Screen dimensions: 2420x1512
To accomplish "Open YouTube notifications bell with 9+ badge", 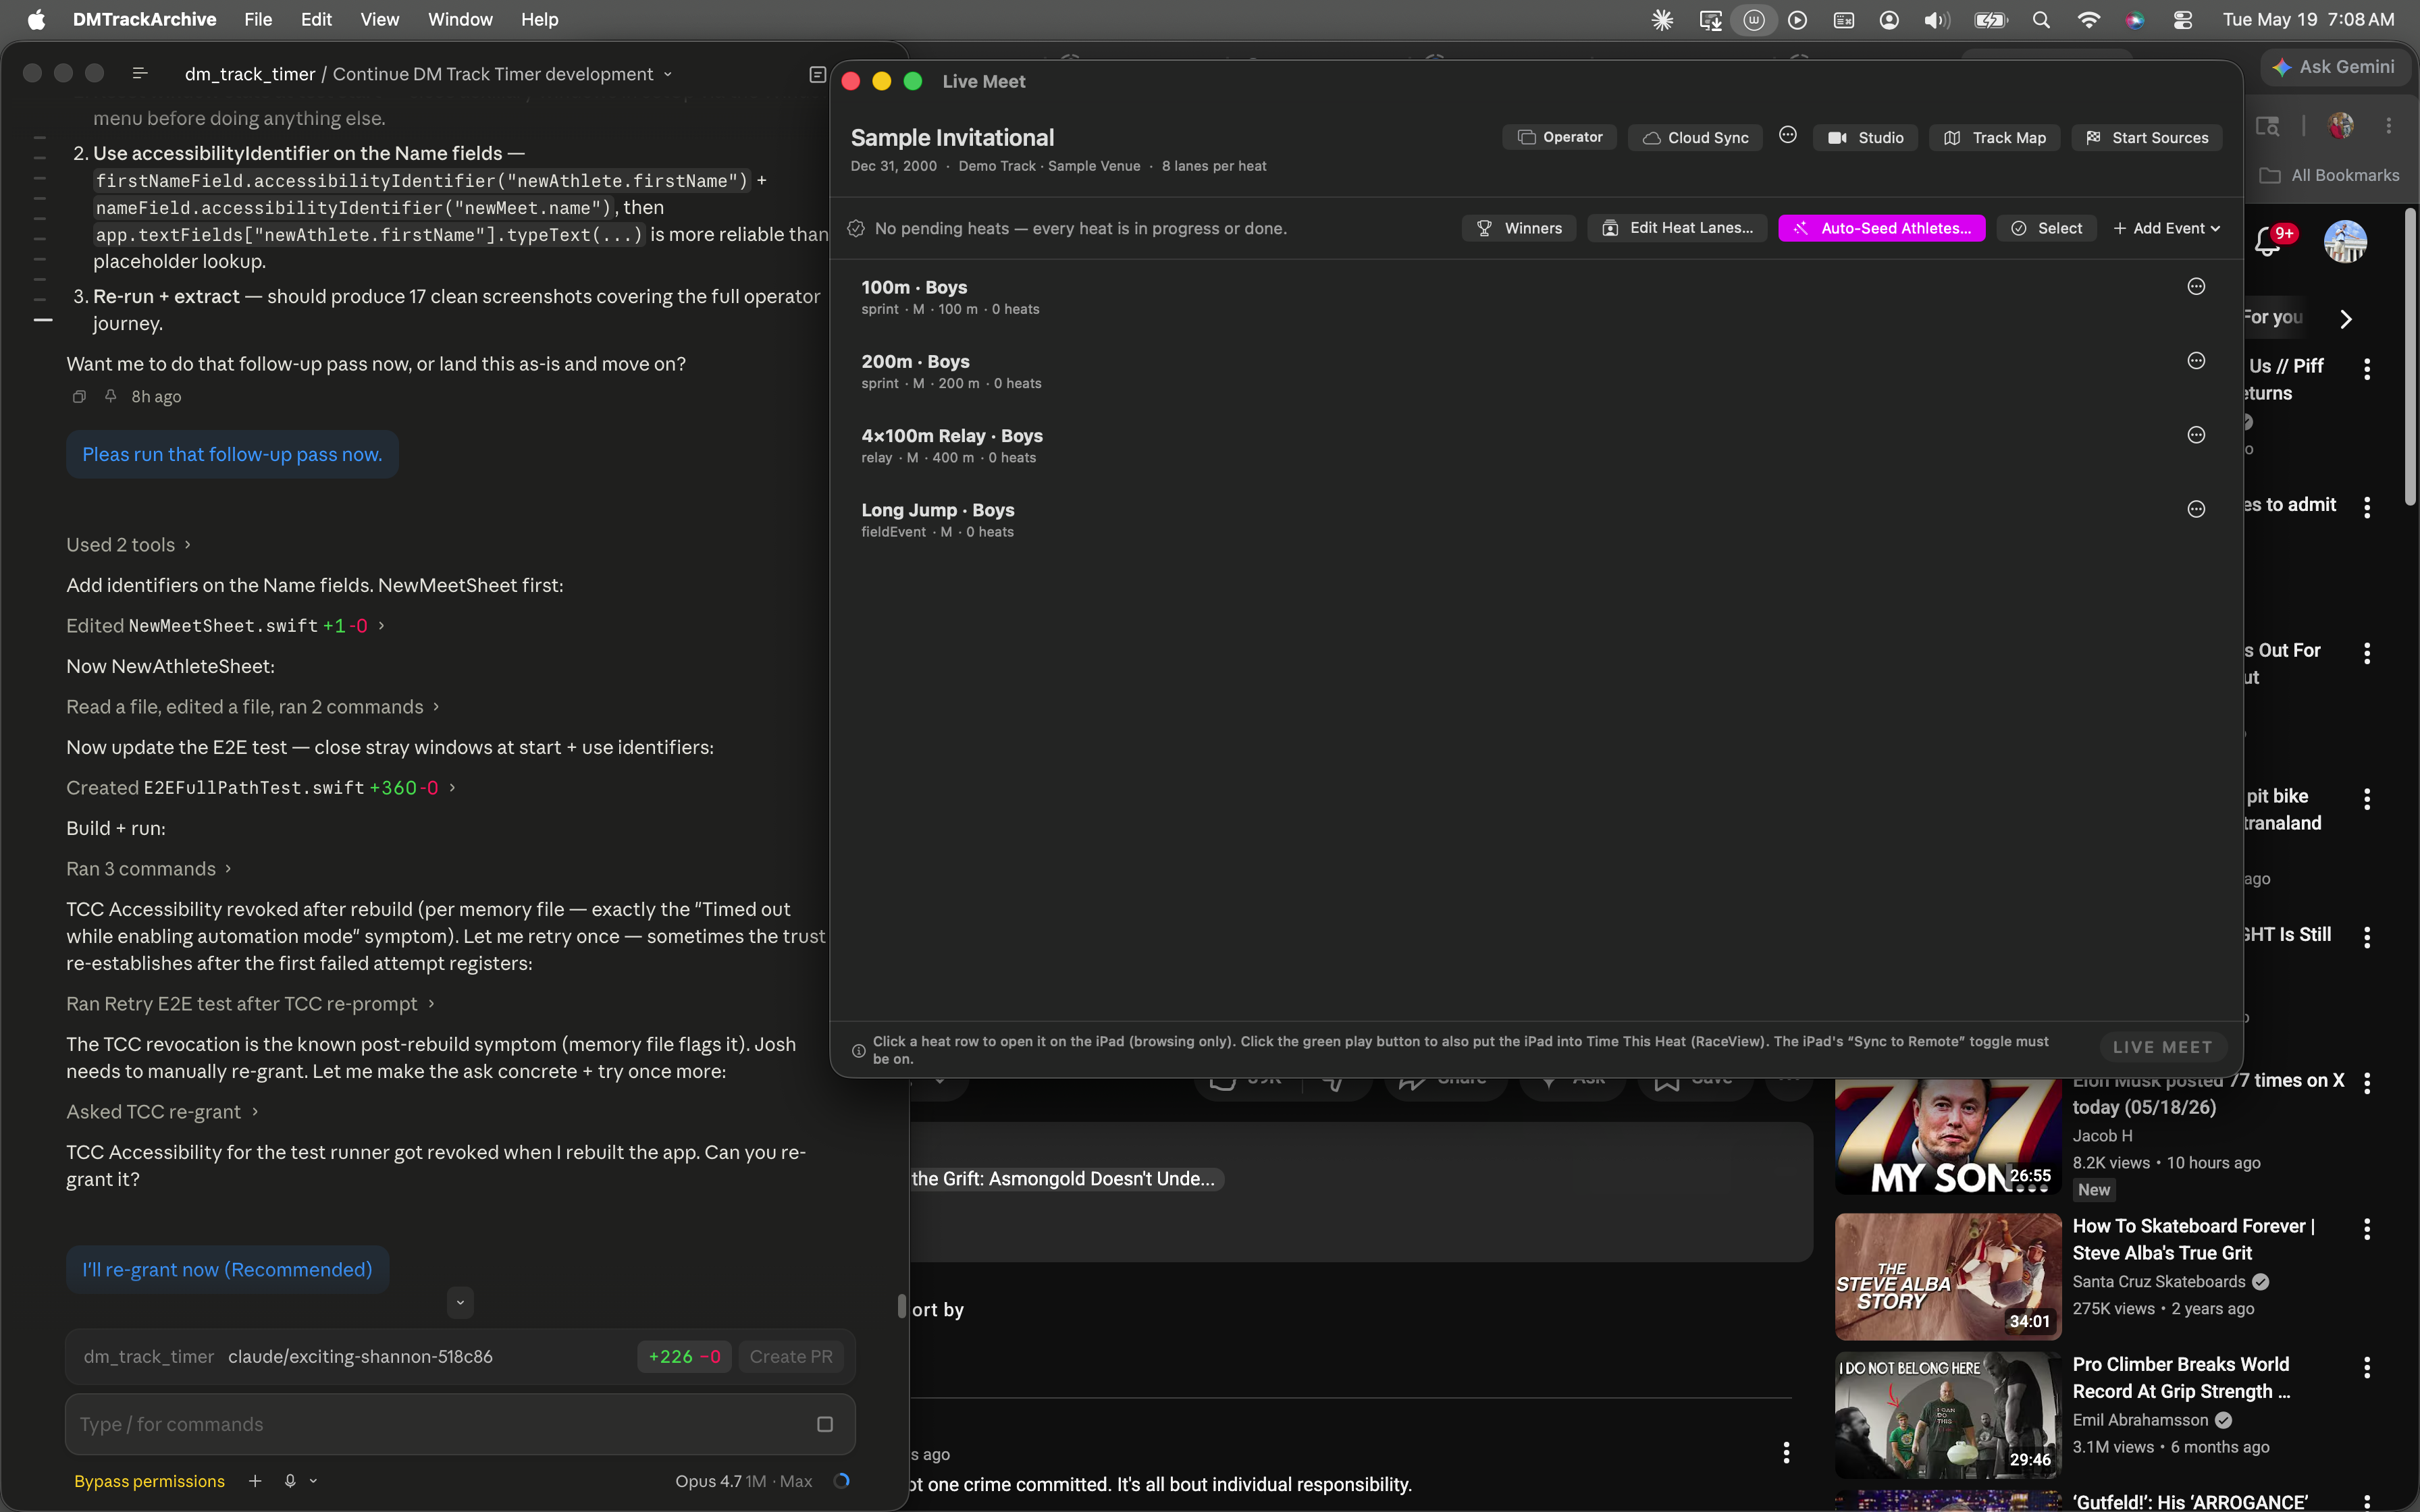I will (2268, 241).
